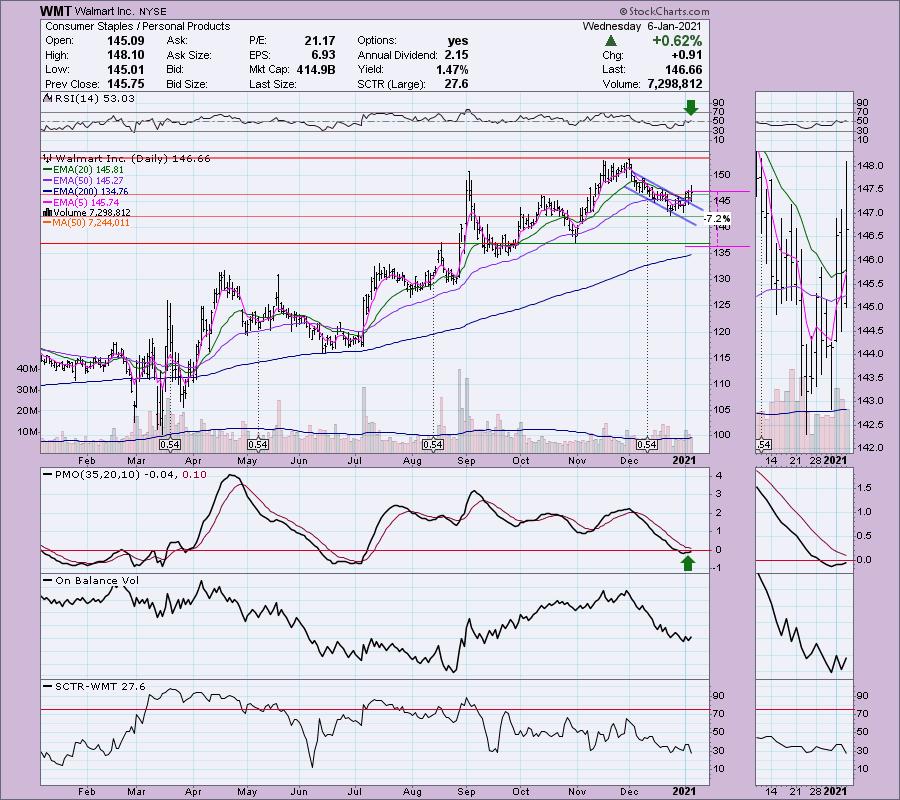
Task: Select the High value 148.10
Action: point(126,55)
